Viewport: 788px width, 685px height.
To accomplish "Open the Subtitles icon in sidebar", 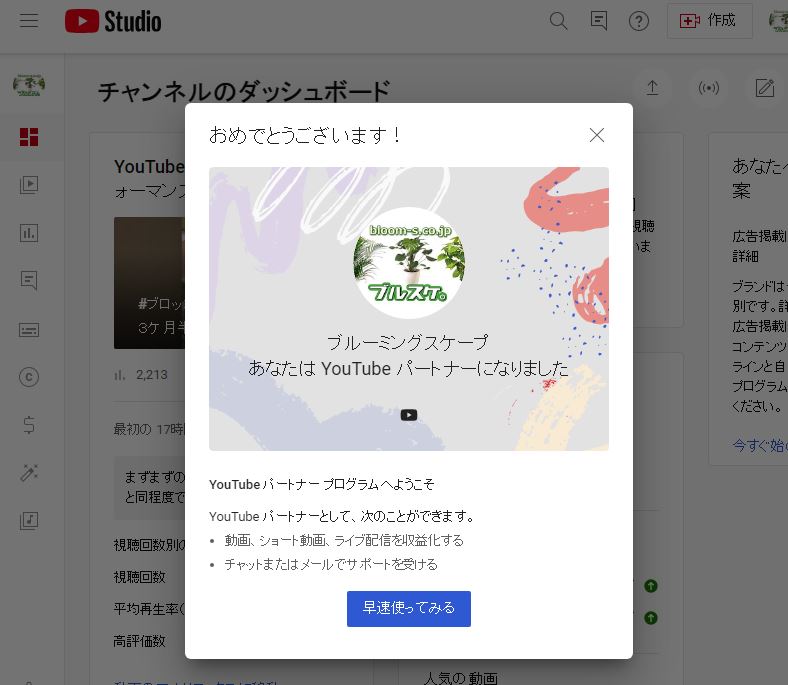I will (x=29, y=330).
